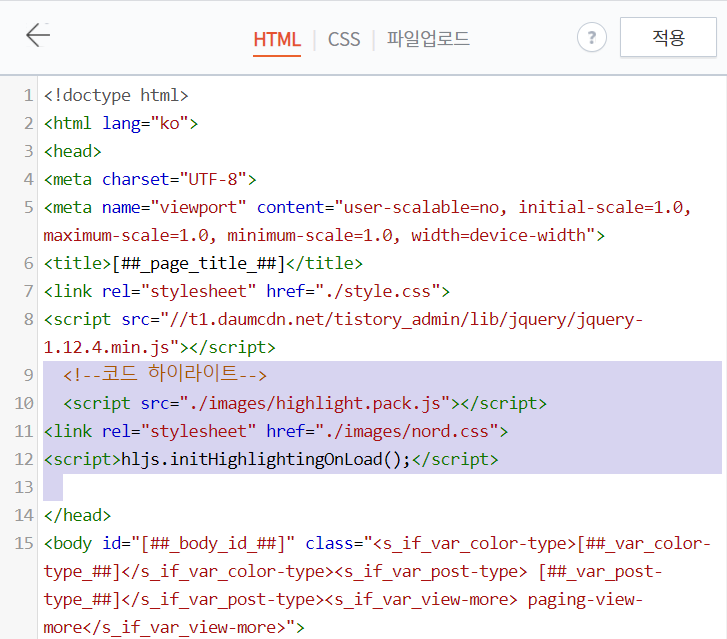Click the opening <head> tag line
Screen dimensions: 727x639
(72, 151)
